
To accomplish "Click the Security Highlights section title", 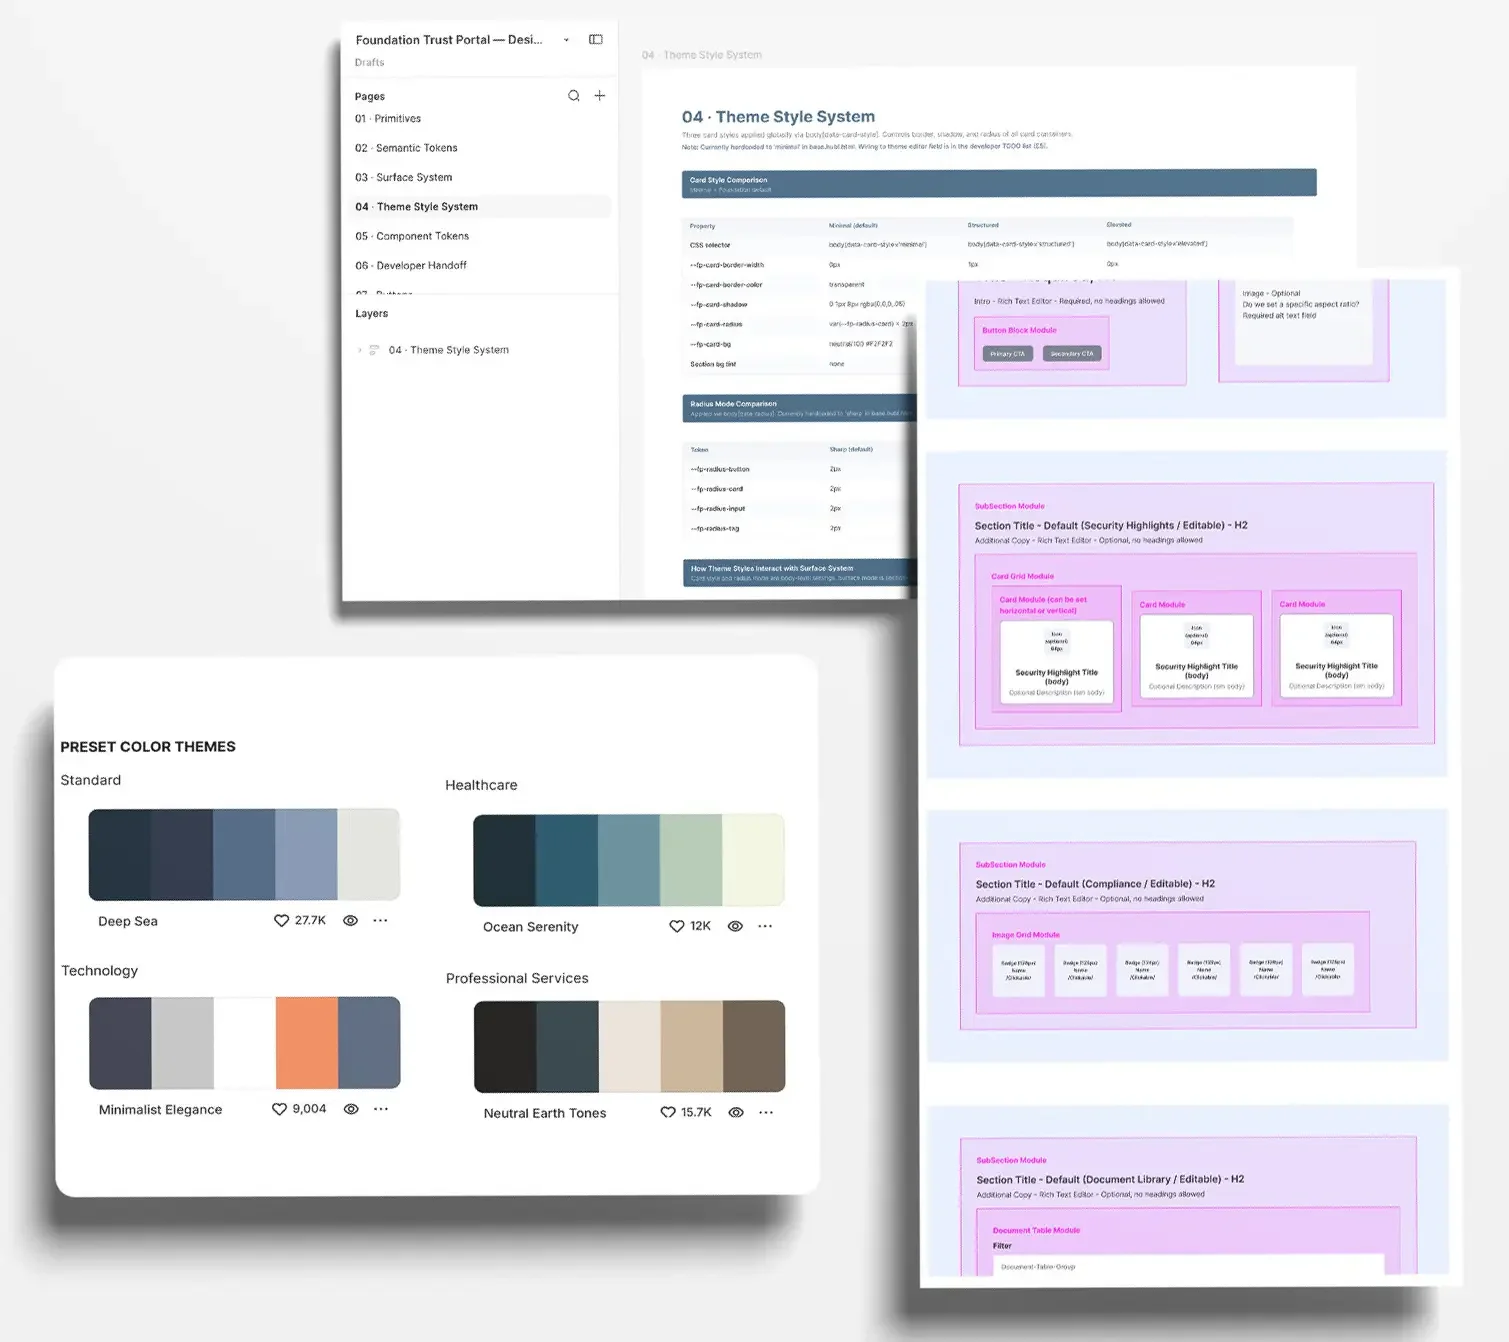I will coord(1111,526).
